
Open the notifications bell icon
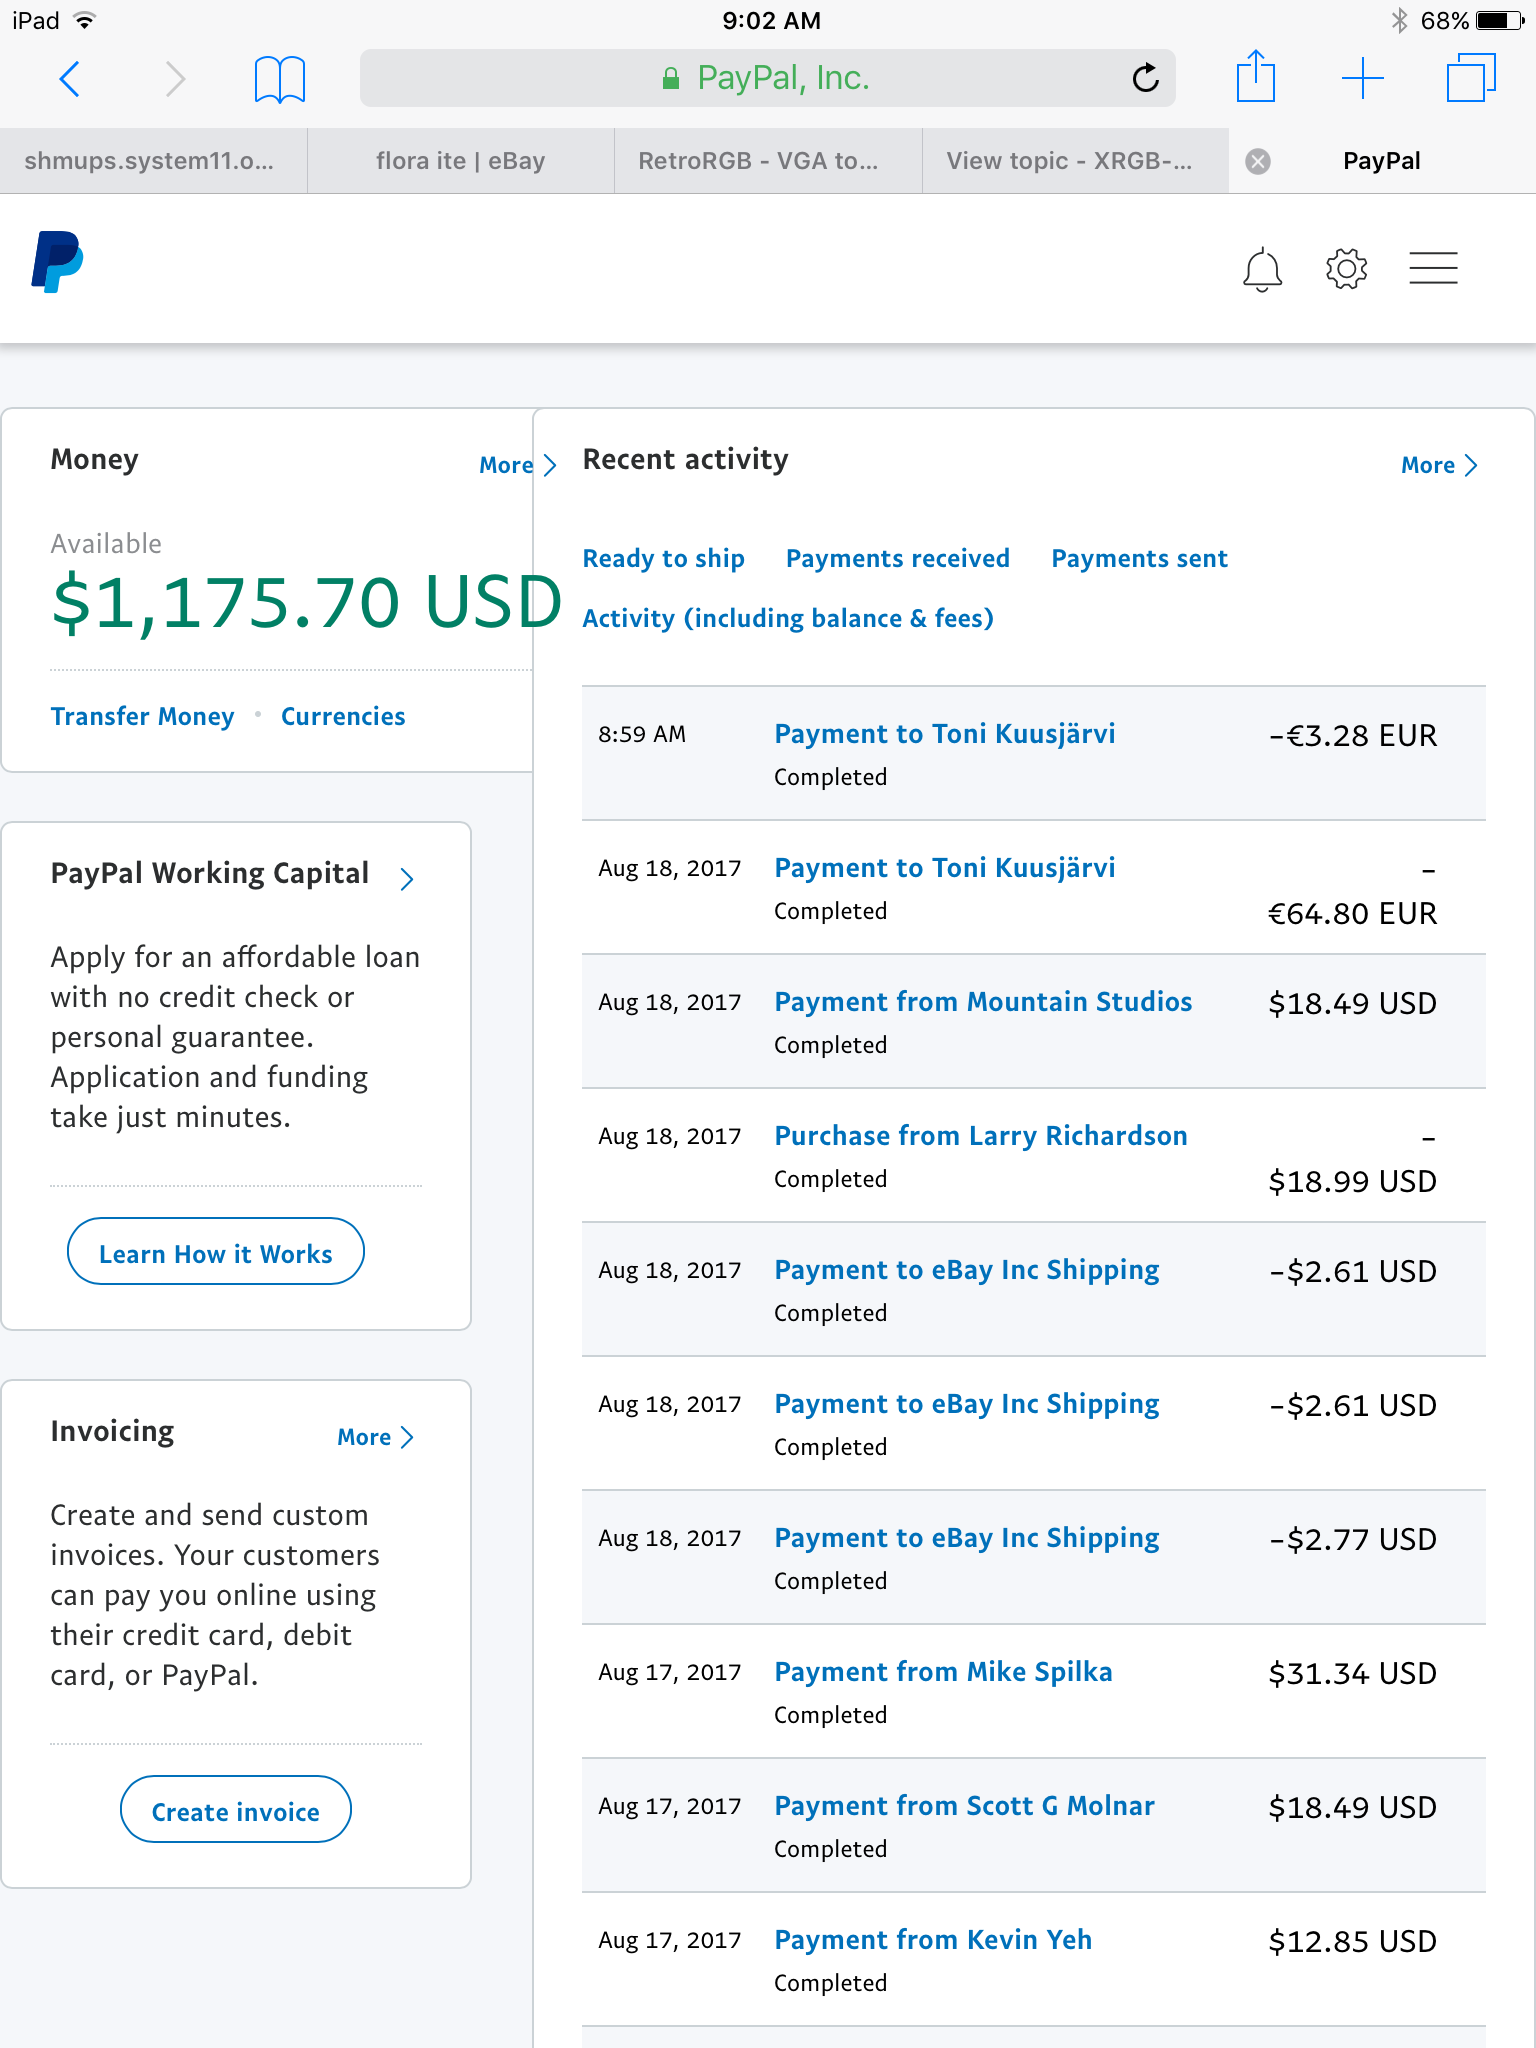pyautogui.click(x=1262, y=269)
